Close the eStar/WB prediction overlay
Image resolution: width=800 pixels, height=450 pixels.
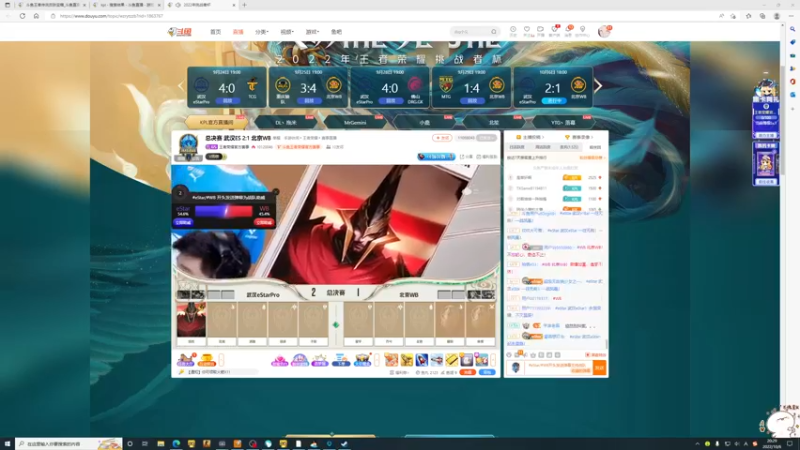276,192
